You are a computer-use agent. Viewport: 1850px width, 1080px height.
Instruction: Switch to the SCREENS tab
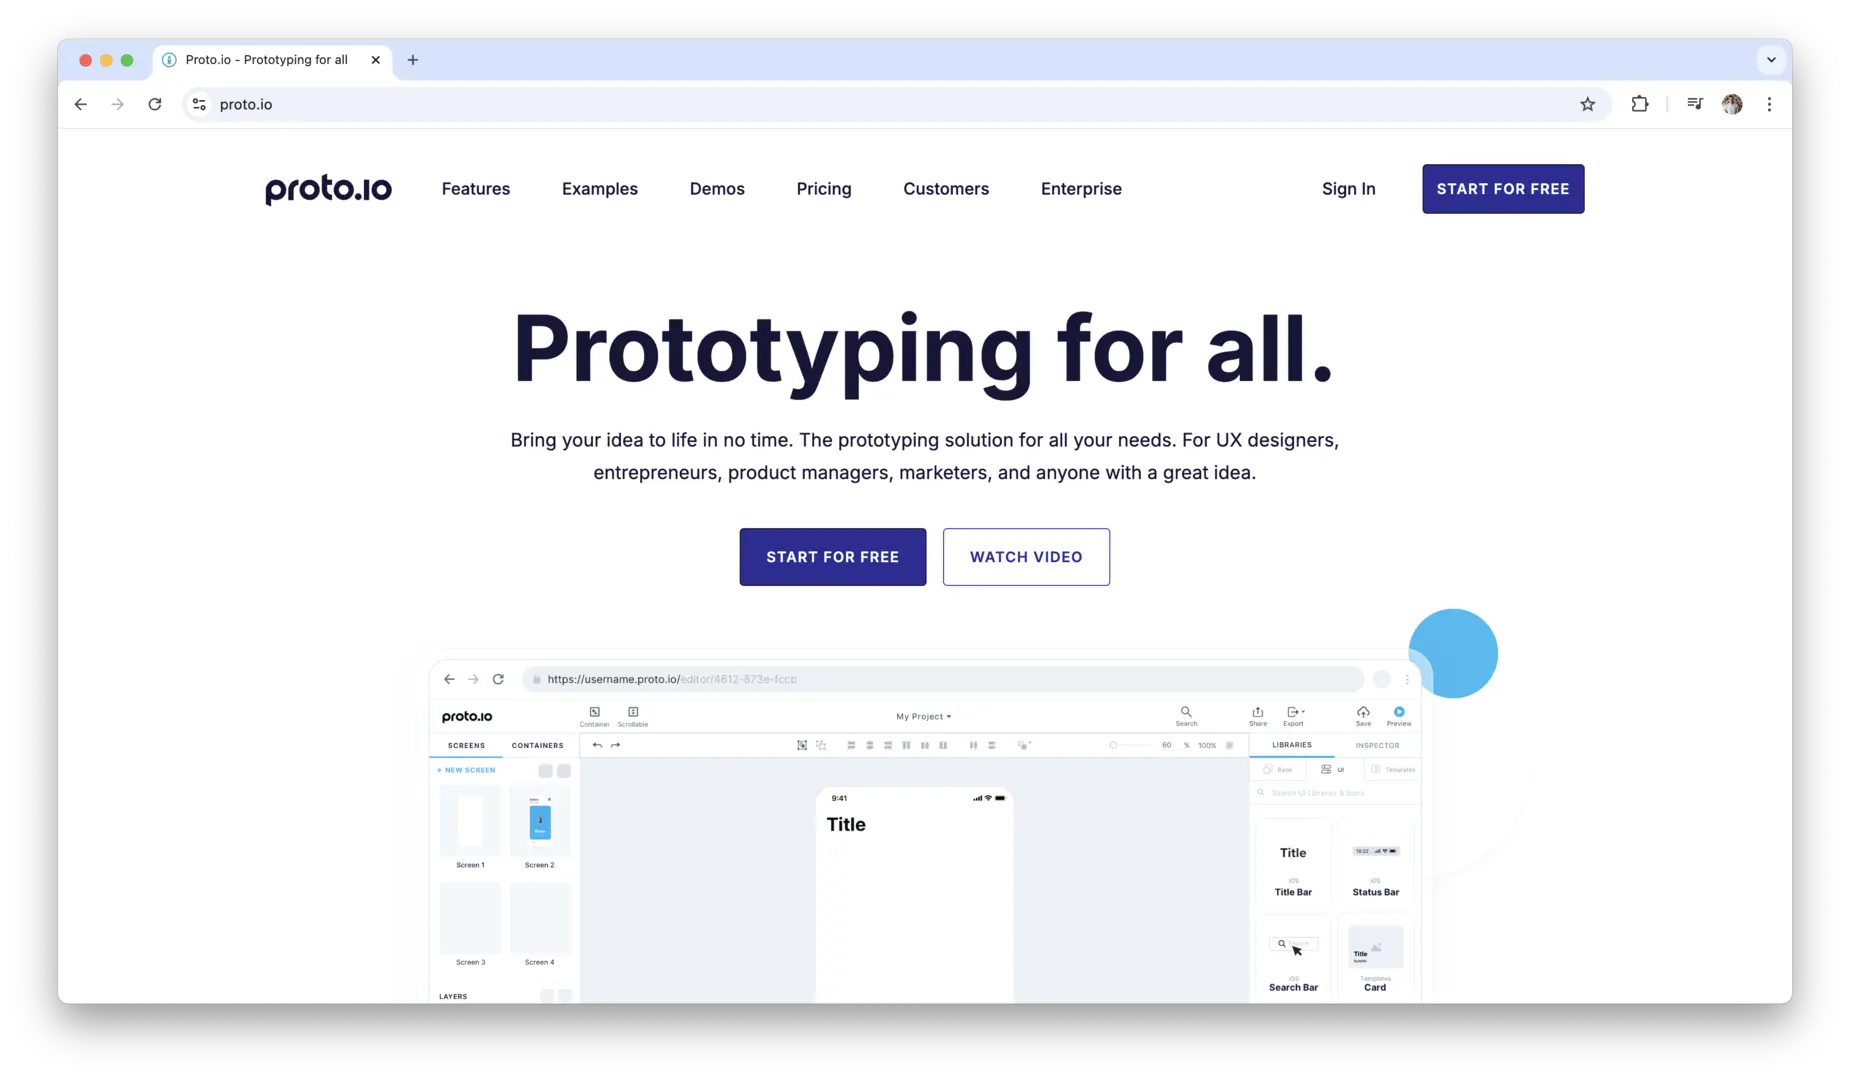[x=466, y=745]
